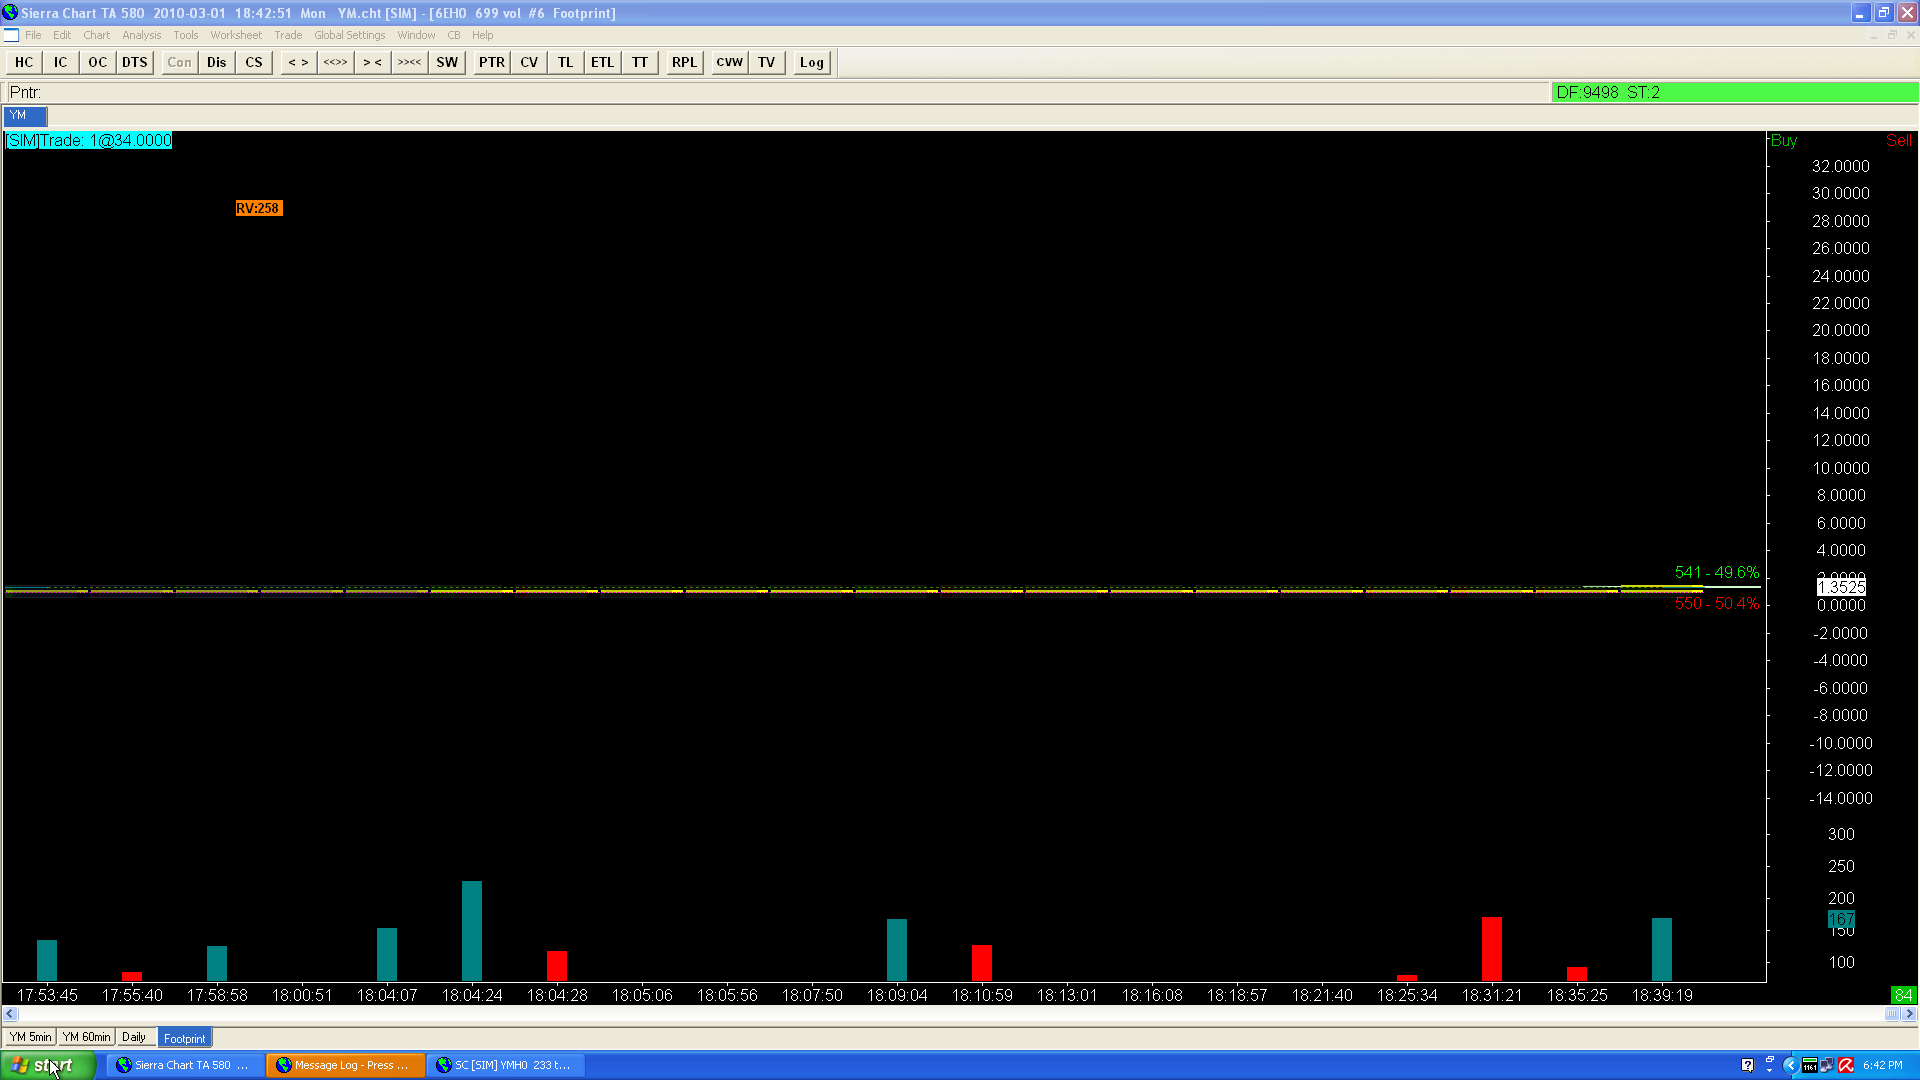1920x1080 pixels.
Task: Open the Tools menu
Action: (186, 35)
